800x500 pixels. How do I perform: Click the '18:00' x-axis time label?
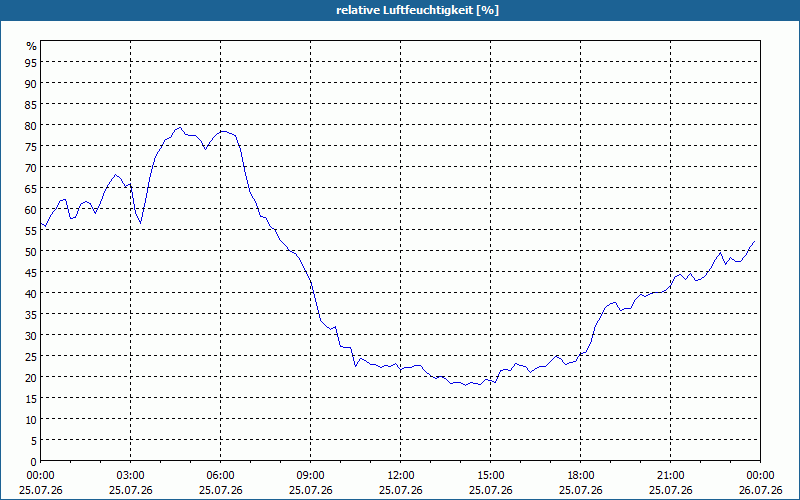[x=581, y=476]
